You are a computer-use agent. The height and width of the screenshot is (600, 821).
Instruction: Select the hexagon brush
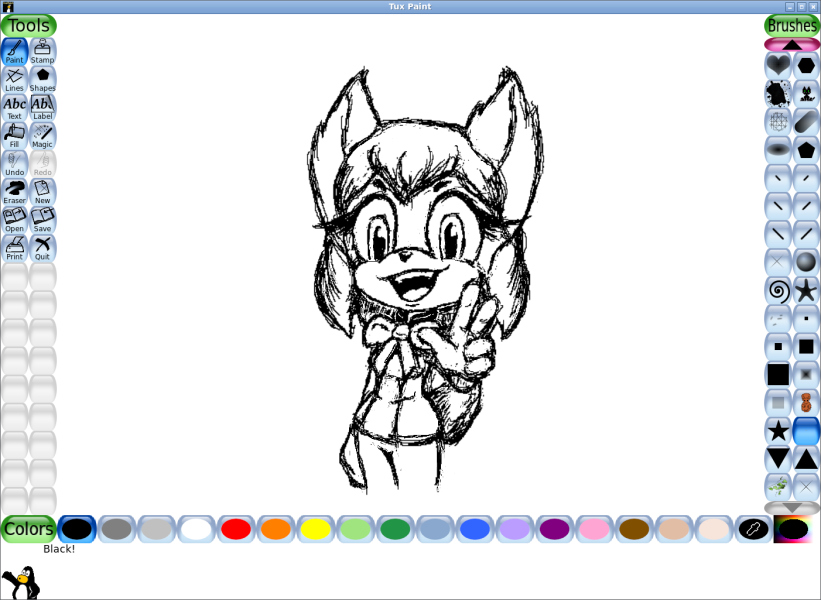[806, 65]
